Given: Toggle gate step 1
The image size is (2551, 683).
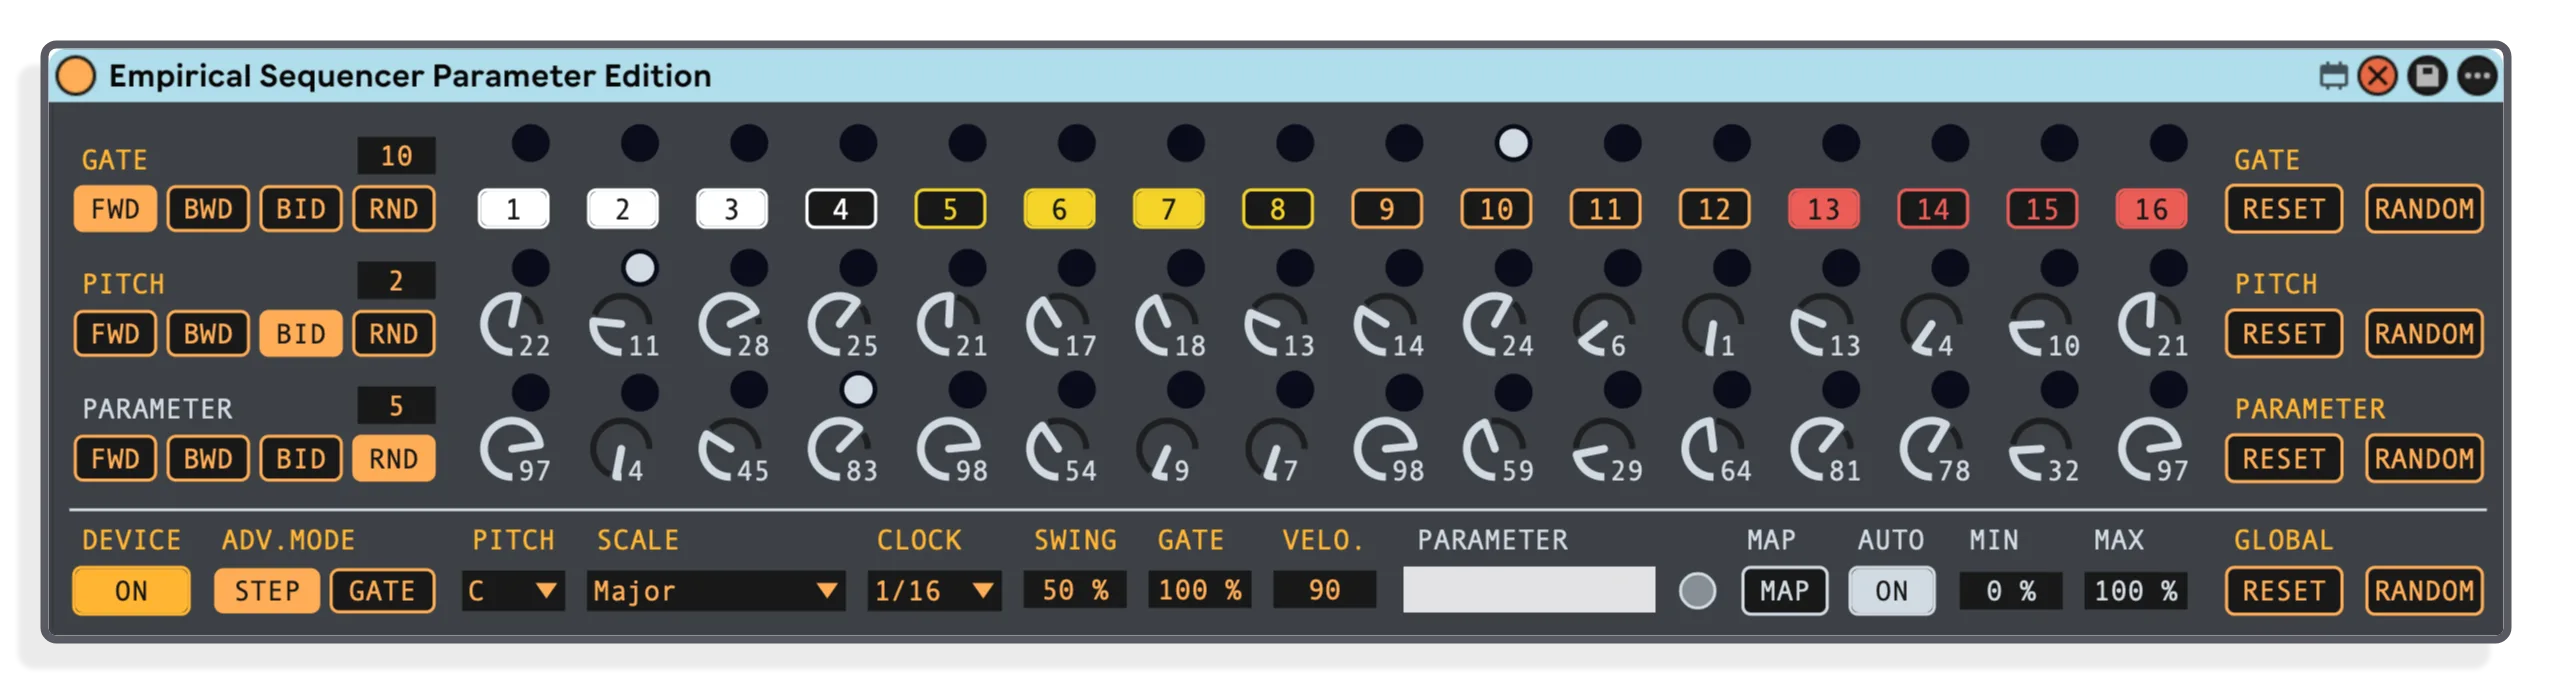Looking at the screenshot, I should tap(513, 209).
